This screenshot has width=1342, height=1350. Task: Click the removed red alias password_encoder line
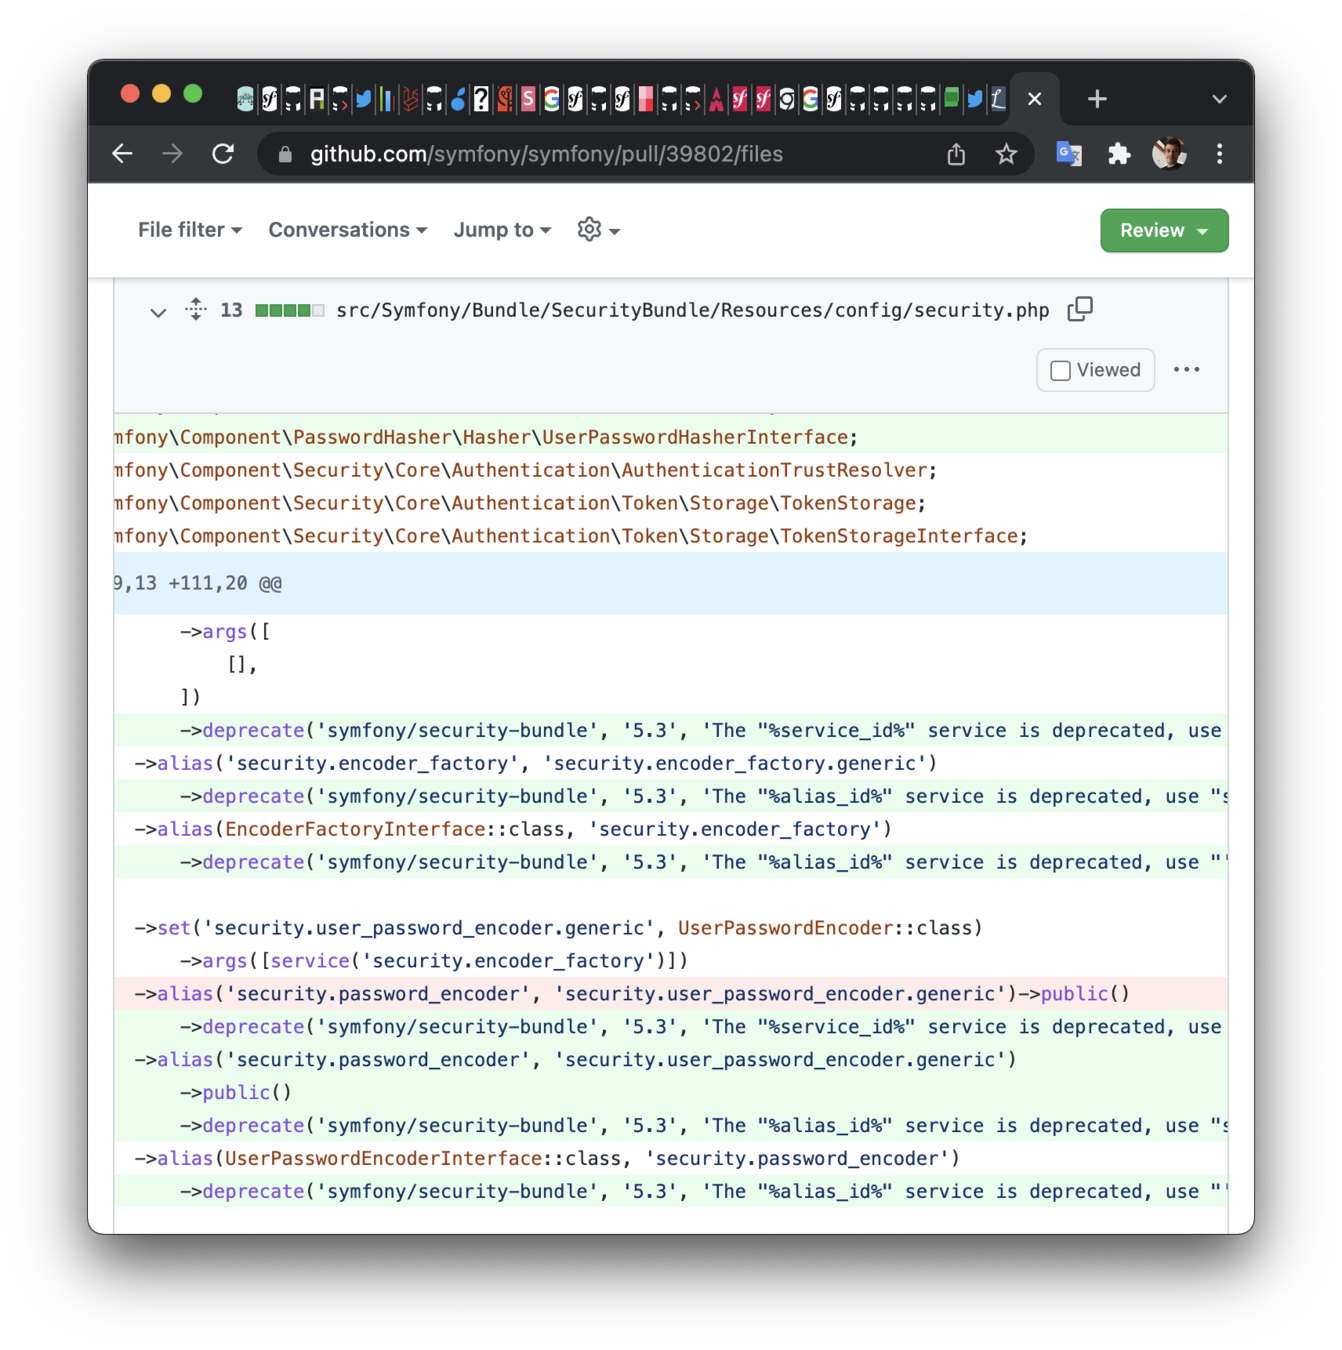coord(670,993)
